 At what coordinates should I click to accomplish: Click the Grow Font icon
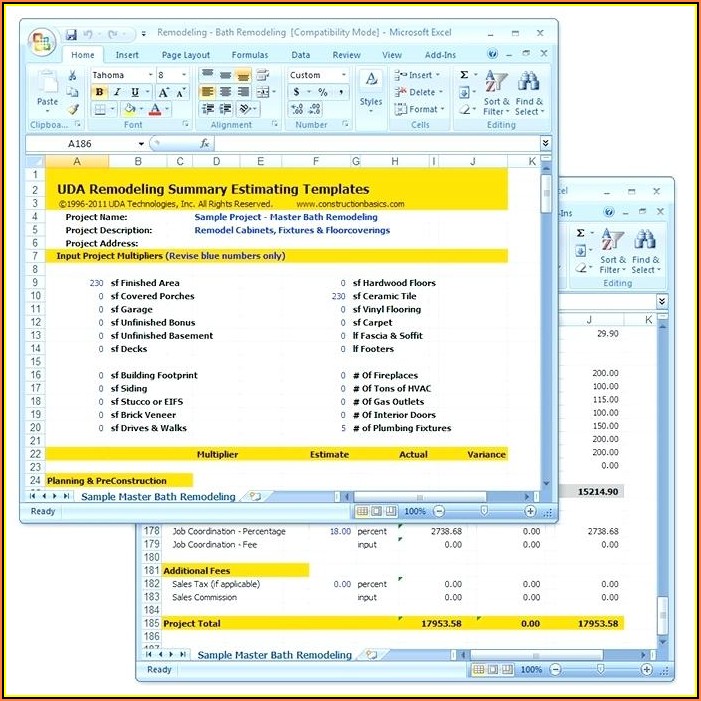click(x=164, y=93)
